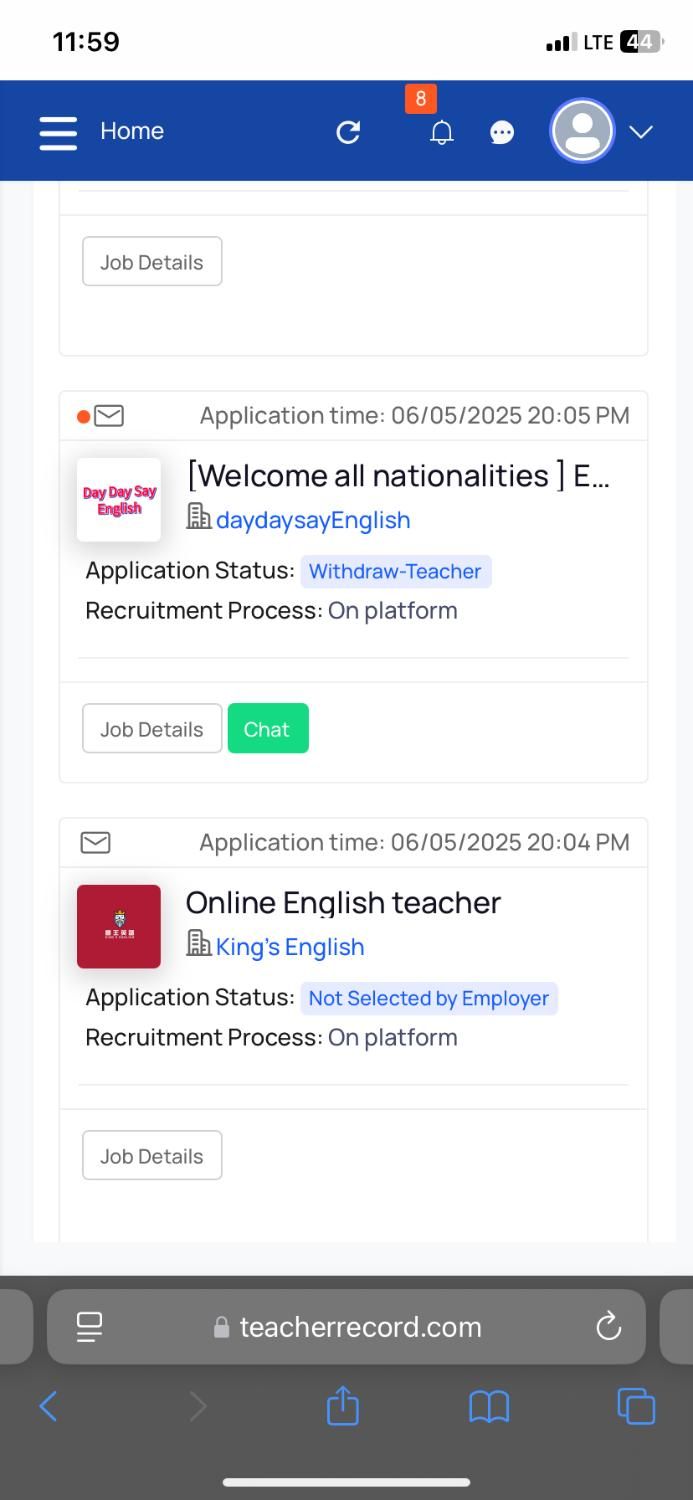Open the daydaysayEnglish company link

click(x=312, y=520)
